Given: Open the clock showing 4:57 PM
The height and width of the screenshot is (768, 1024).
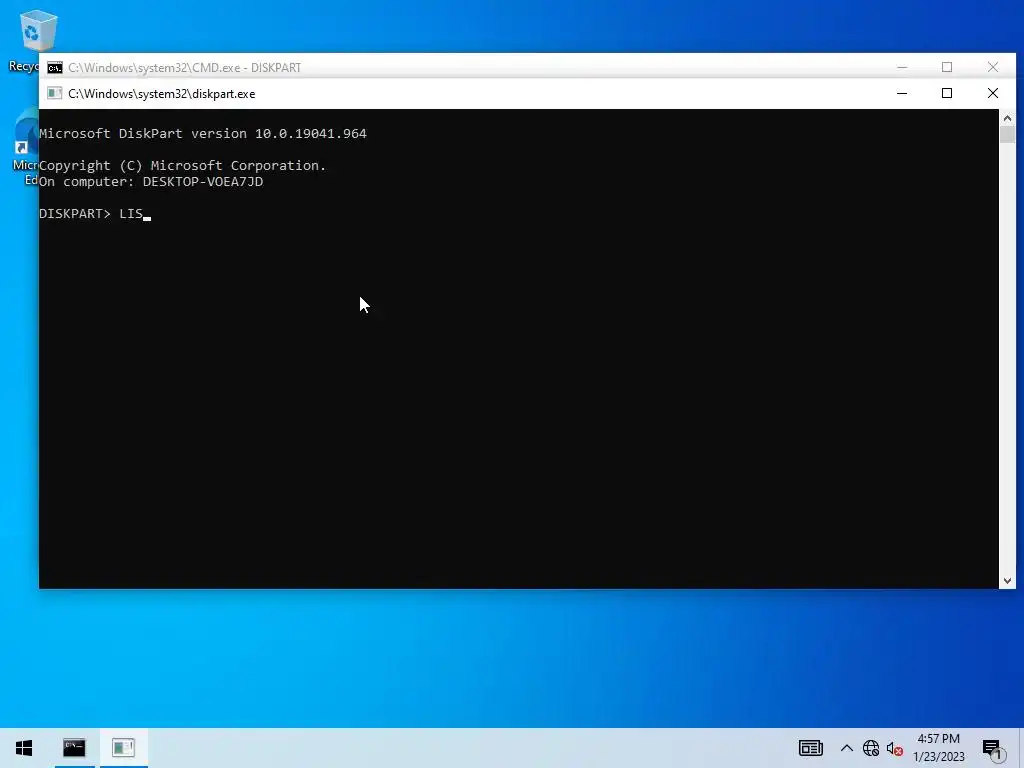Looking at the screenshot, I should 938,748.
